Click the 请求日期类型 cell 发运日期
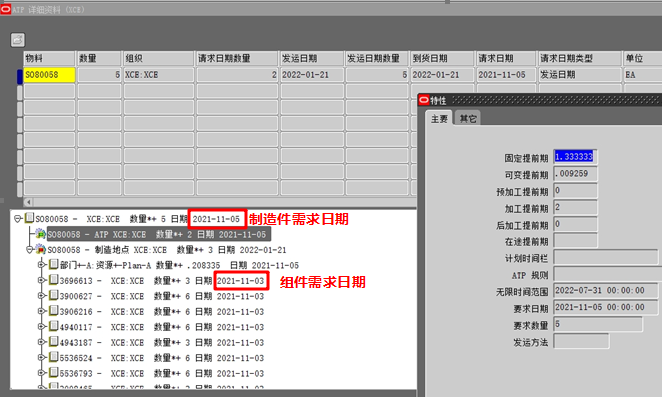Viewport: 662px width, 397px height. (580, 75)
